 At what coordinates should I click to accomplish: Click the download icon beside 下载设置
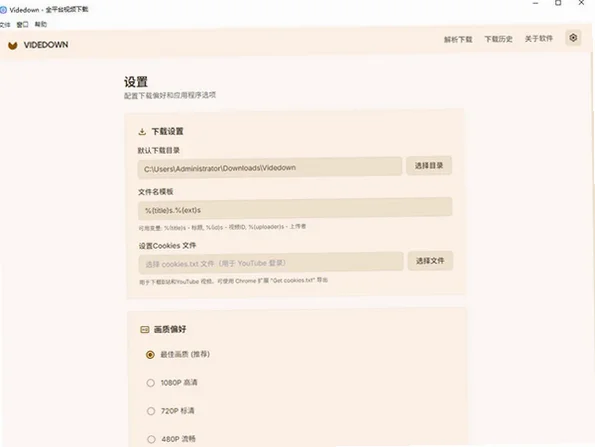142,132
